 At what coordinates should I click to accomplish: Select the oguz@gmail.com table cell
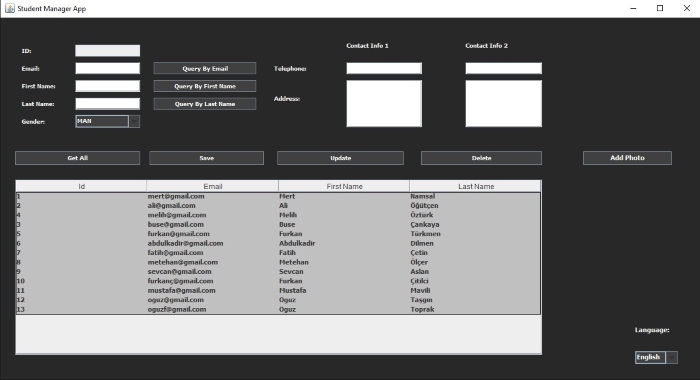pos(212,300)
